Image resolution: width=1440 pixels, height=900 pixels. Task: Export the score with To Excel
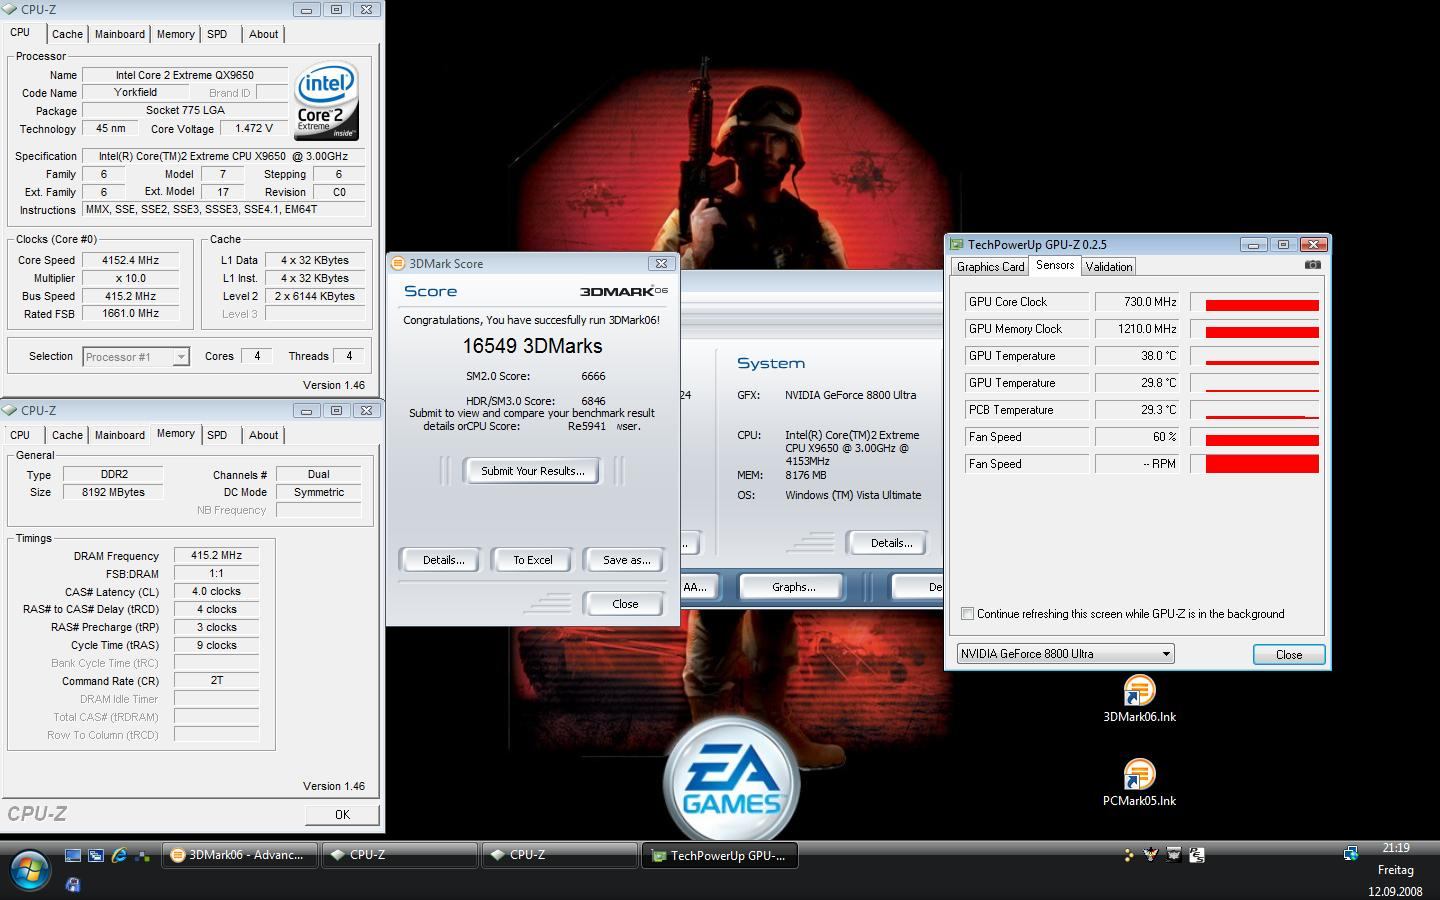point(532,560)
